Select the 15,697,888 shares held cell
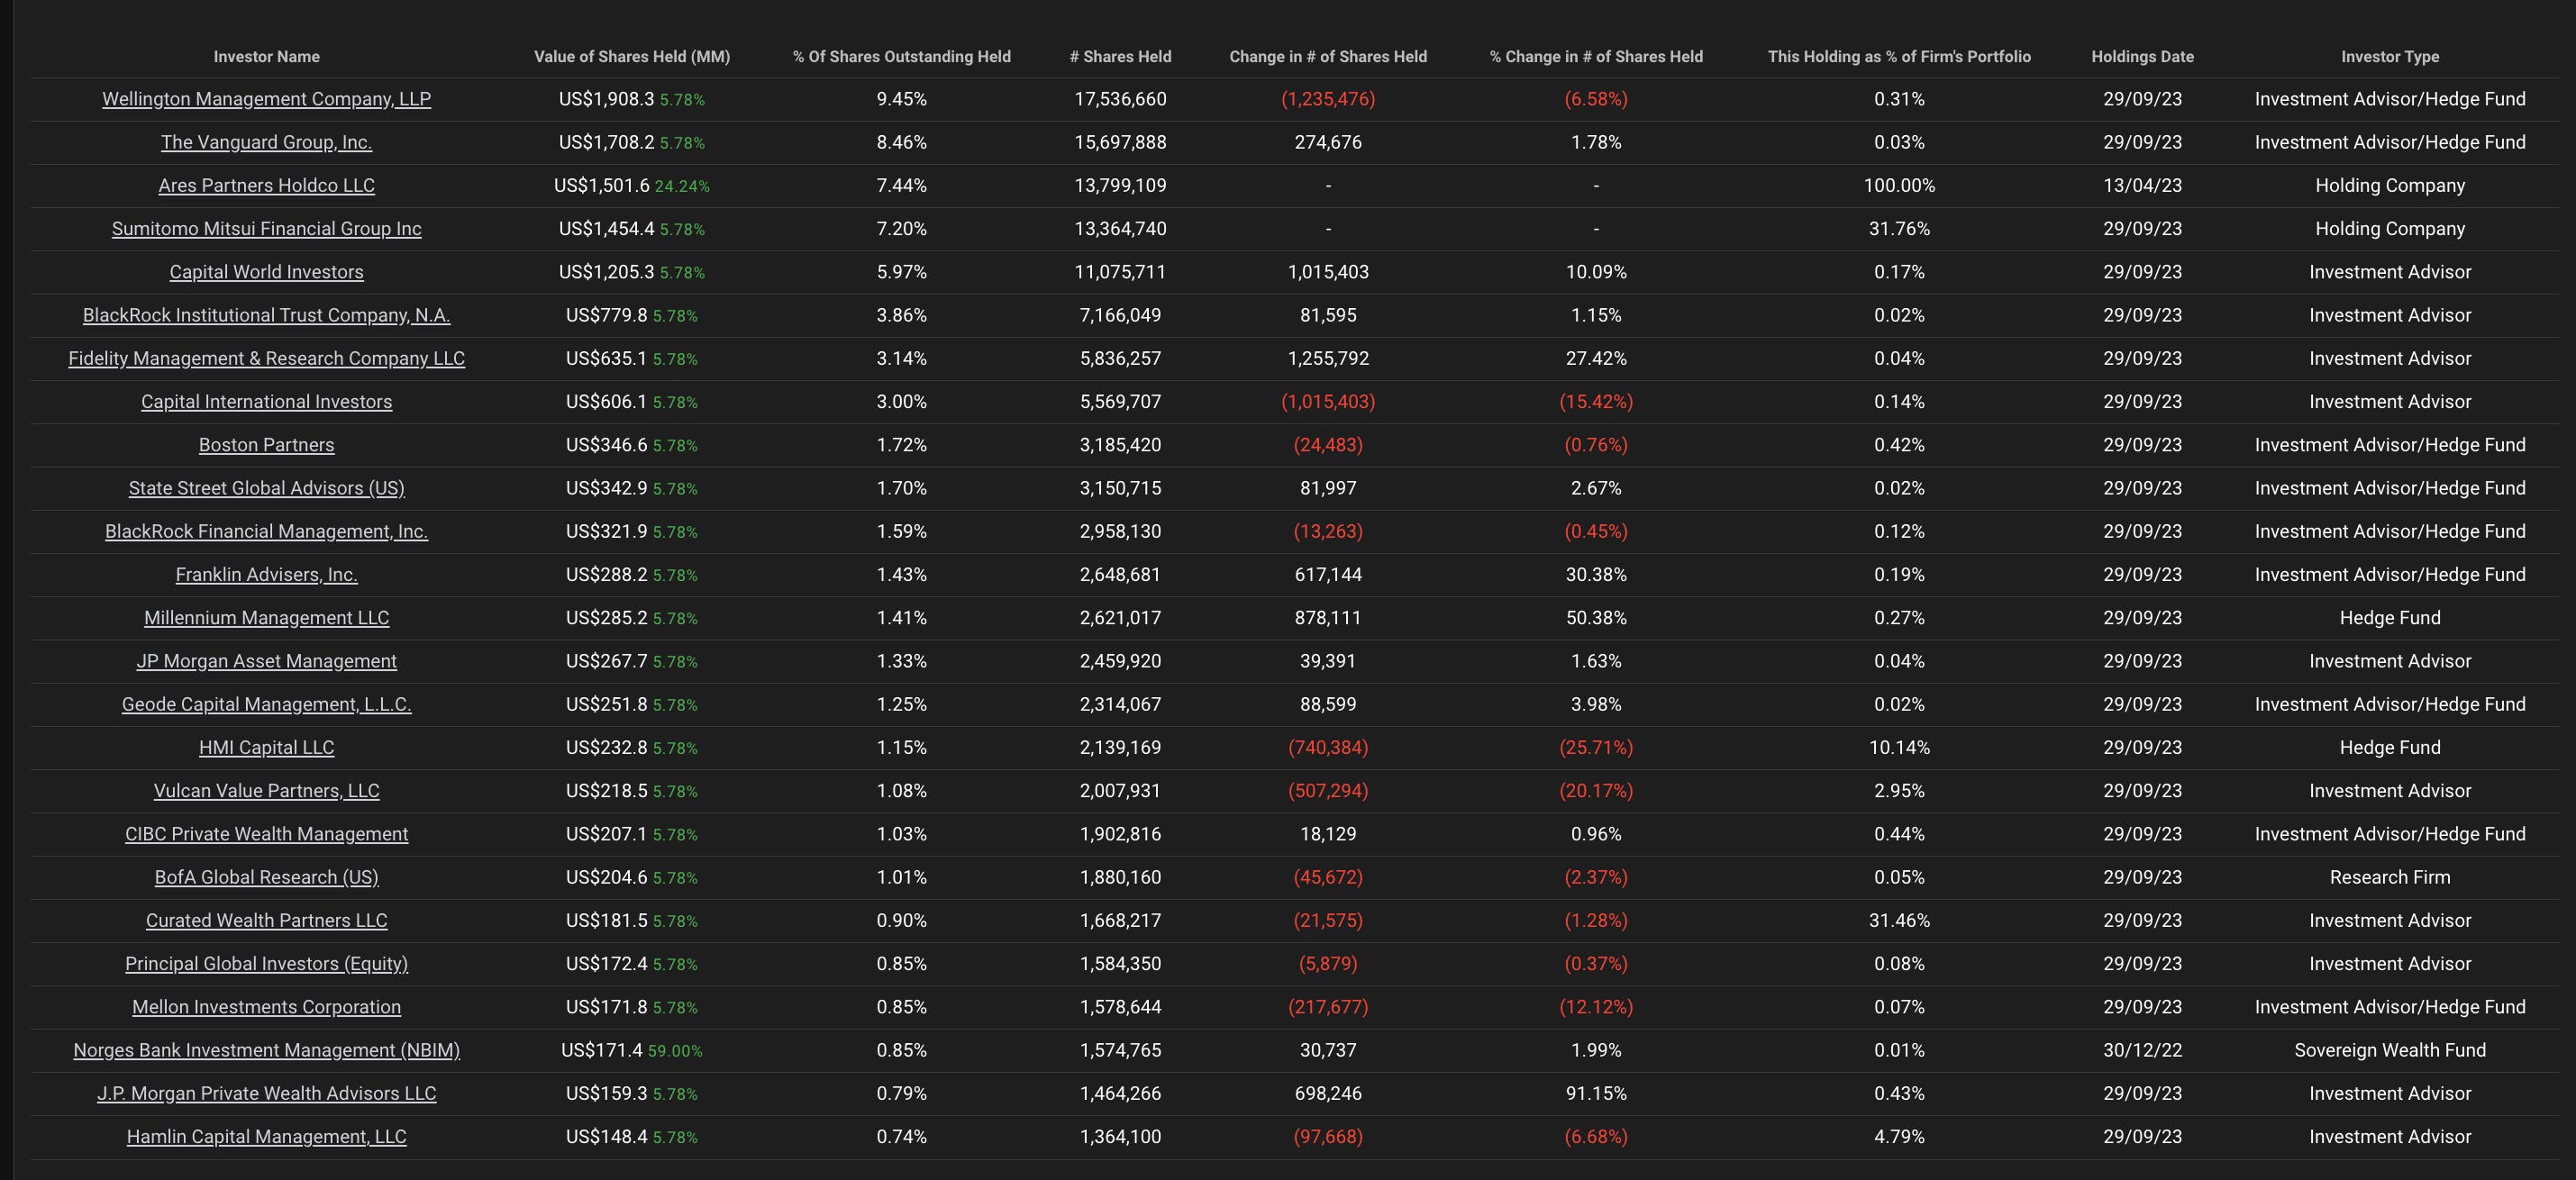 coord(1120,142)
